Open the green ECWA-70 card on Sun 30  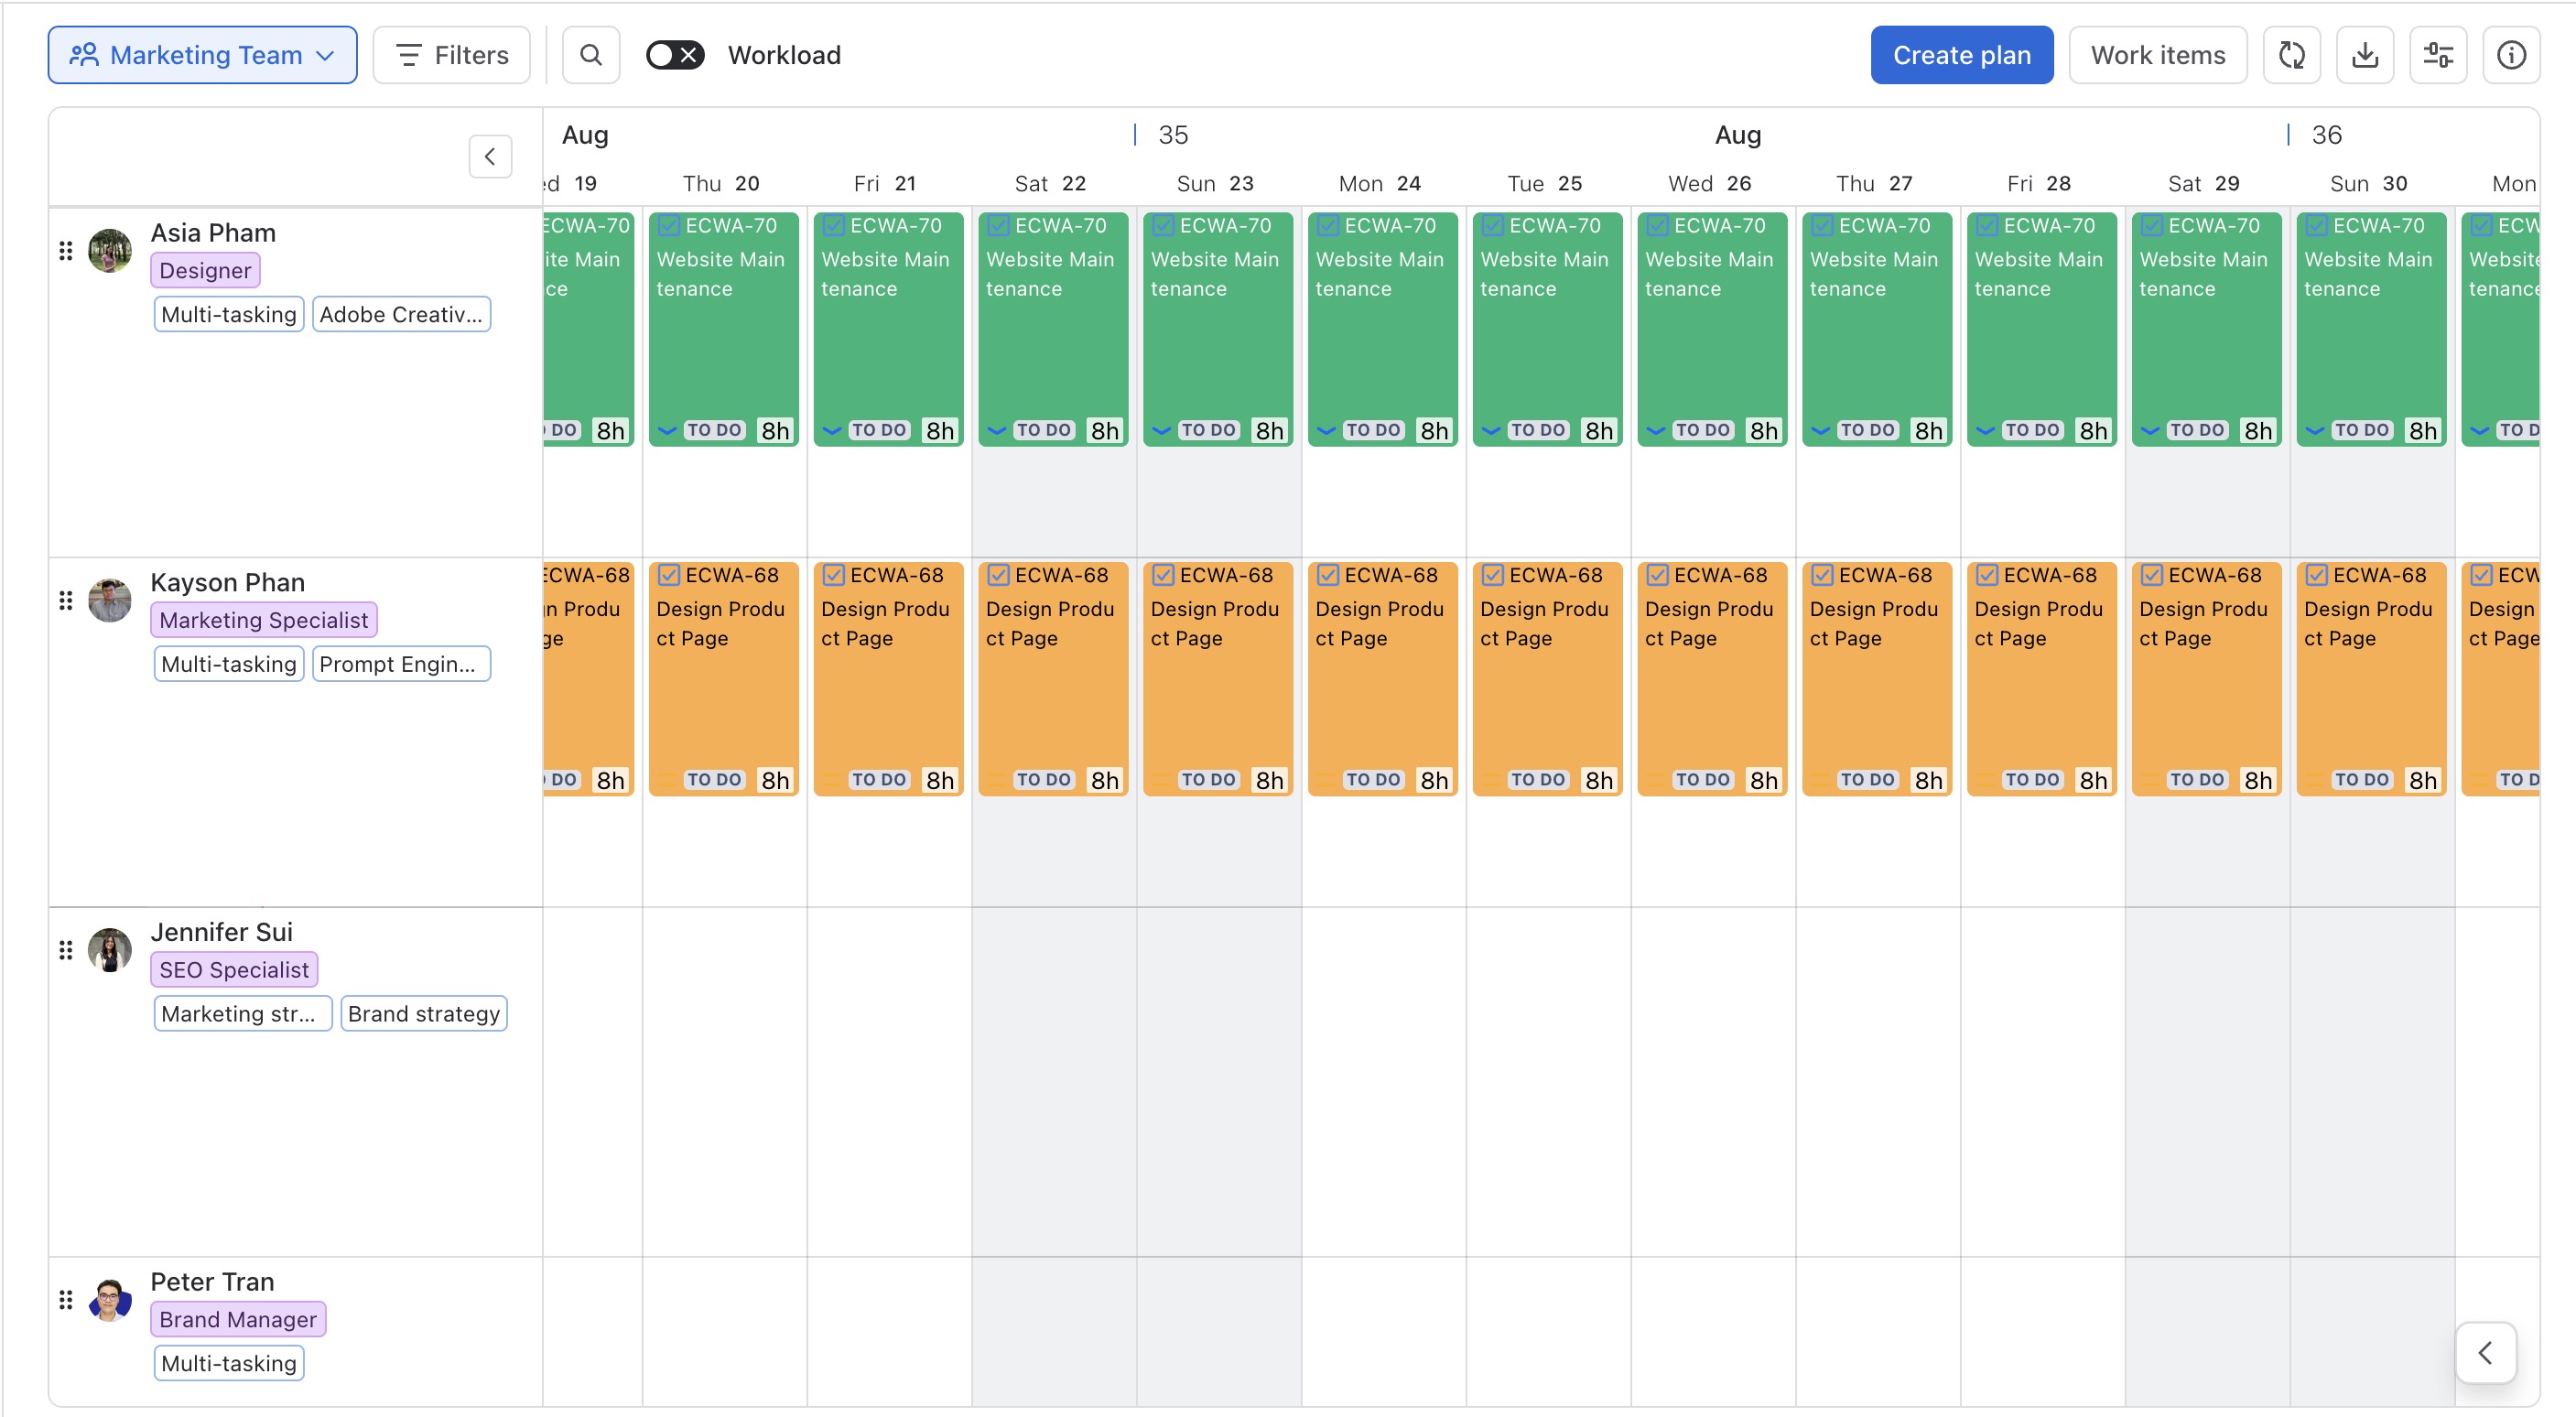coord(2371,329)
